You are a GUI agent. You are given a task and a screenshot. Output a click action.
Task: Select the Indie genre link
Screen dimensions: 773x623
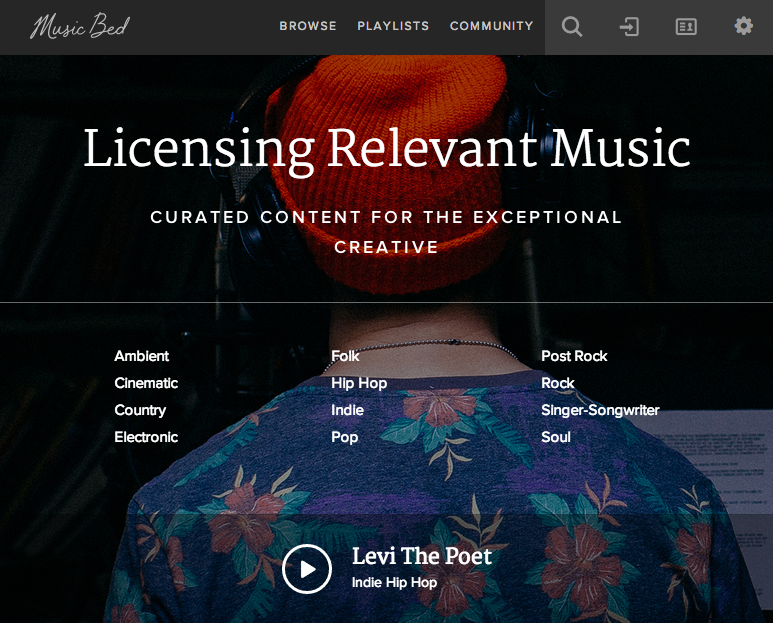347,410
